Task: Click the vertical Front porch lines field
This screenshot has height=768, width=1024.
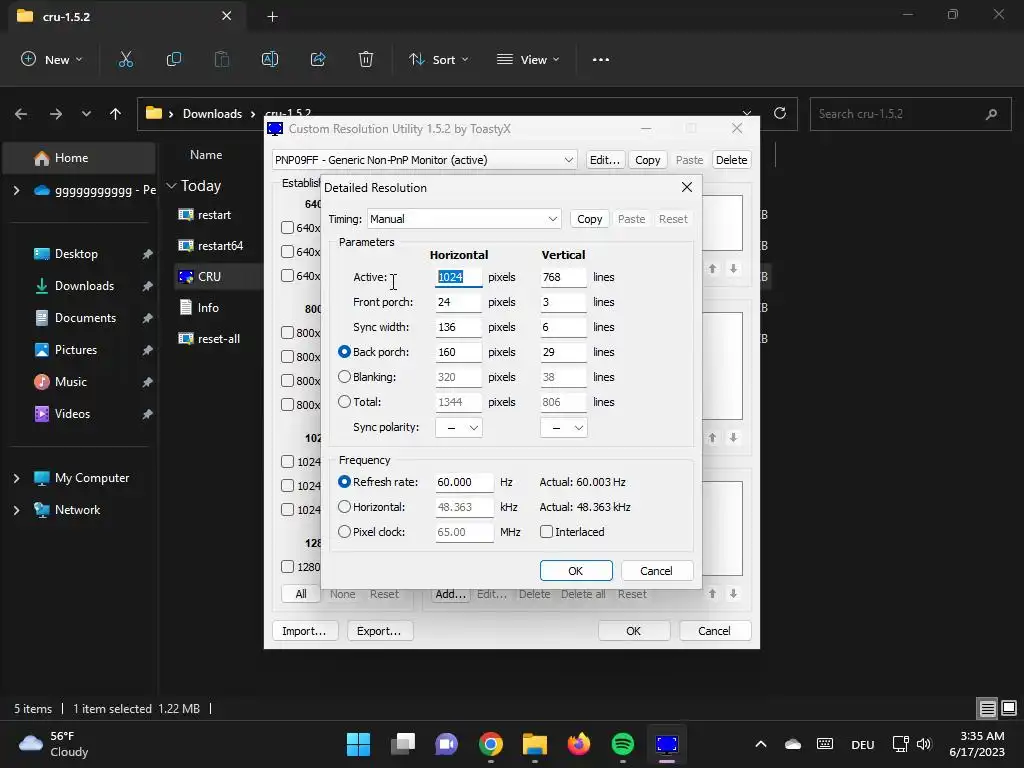Action: [563, 302]
